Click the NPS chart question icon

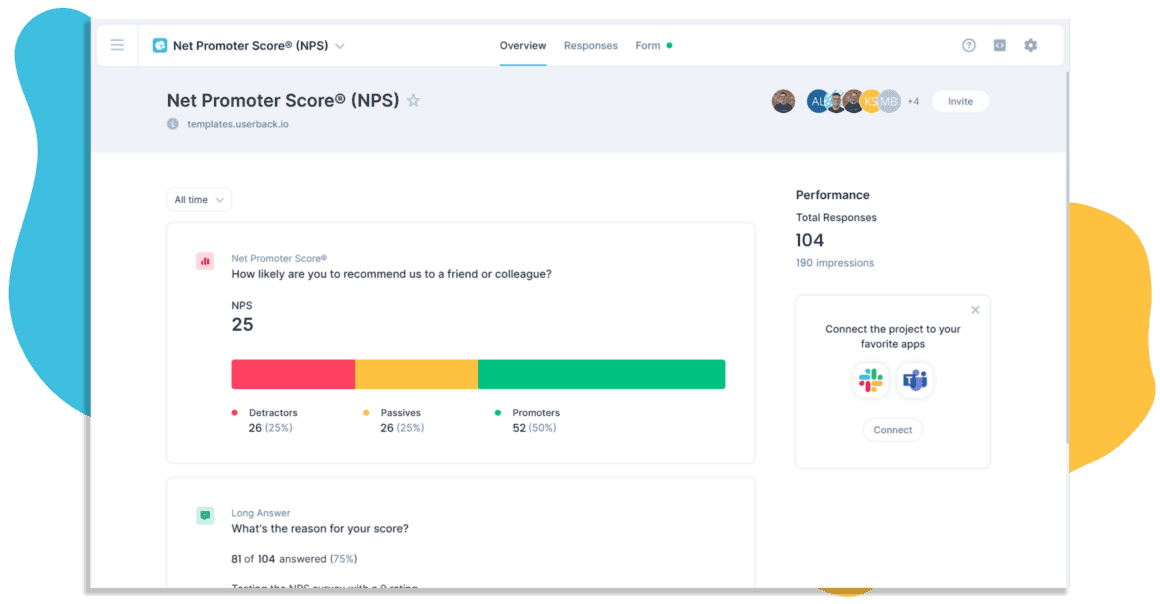coord(205,261)
